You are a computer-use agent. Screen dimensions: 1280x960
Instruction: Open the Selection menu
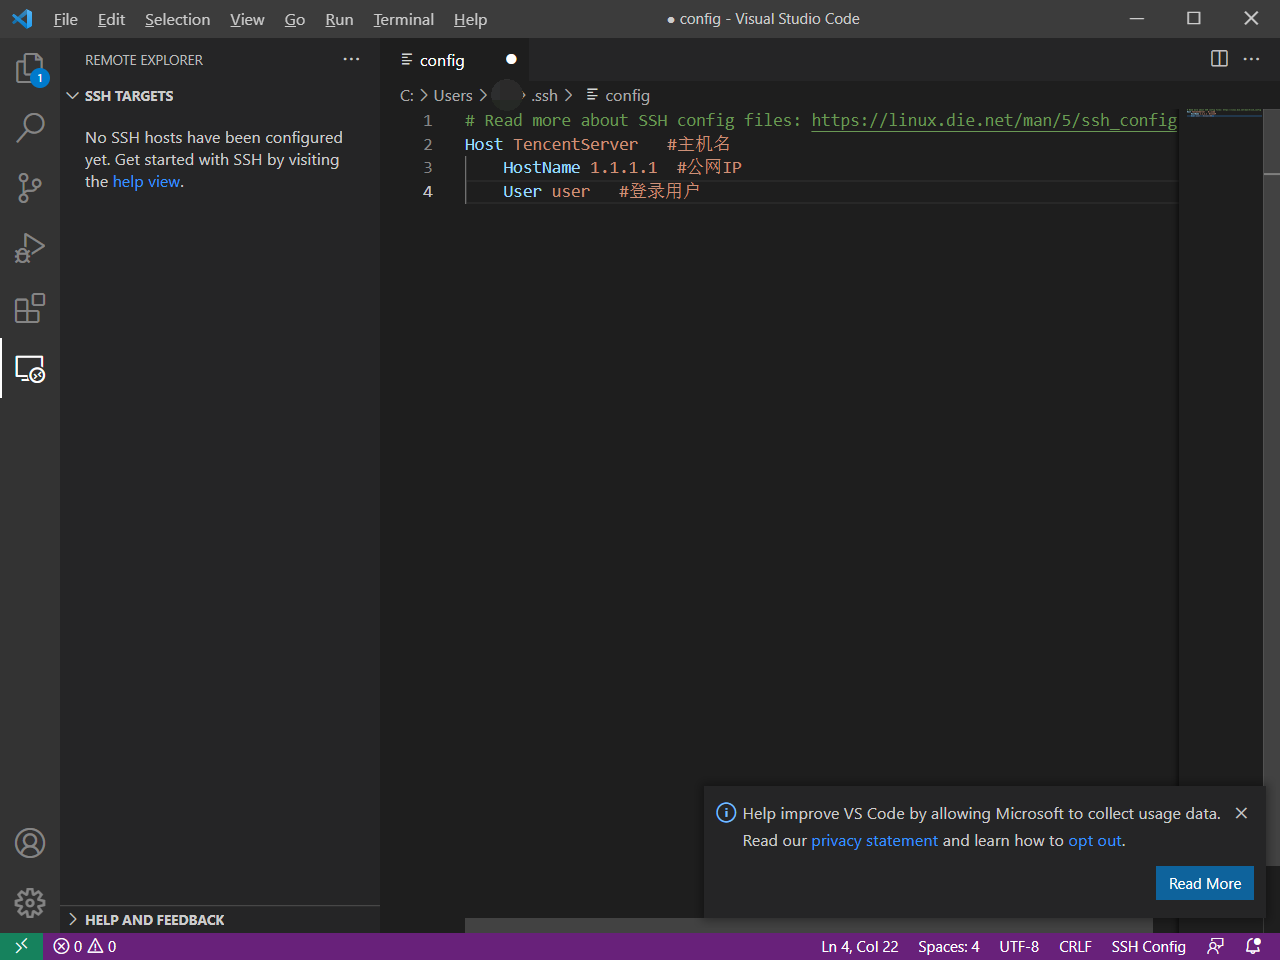[x=177, y=19]
